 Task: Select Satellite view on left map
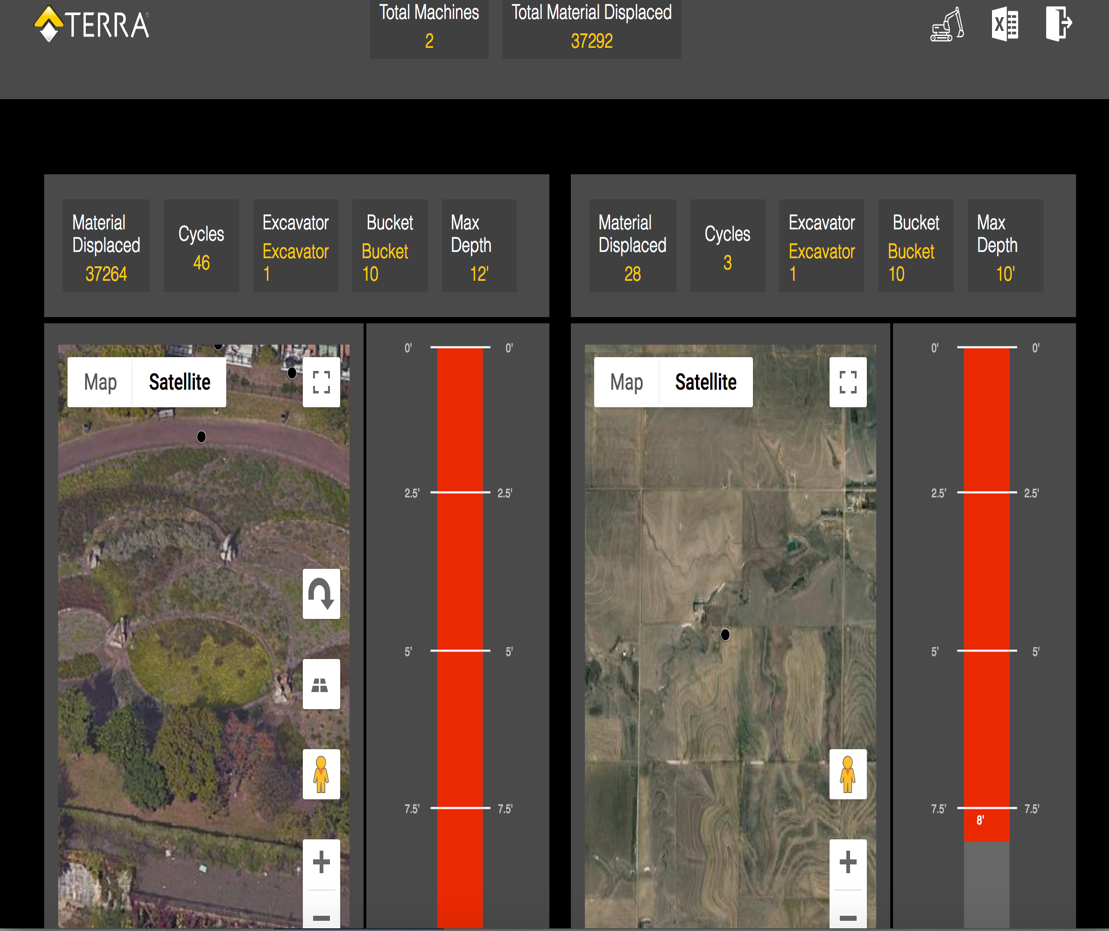click(x=180, y=382)
